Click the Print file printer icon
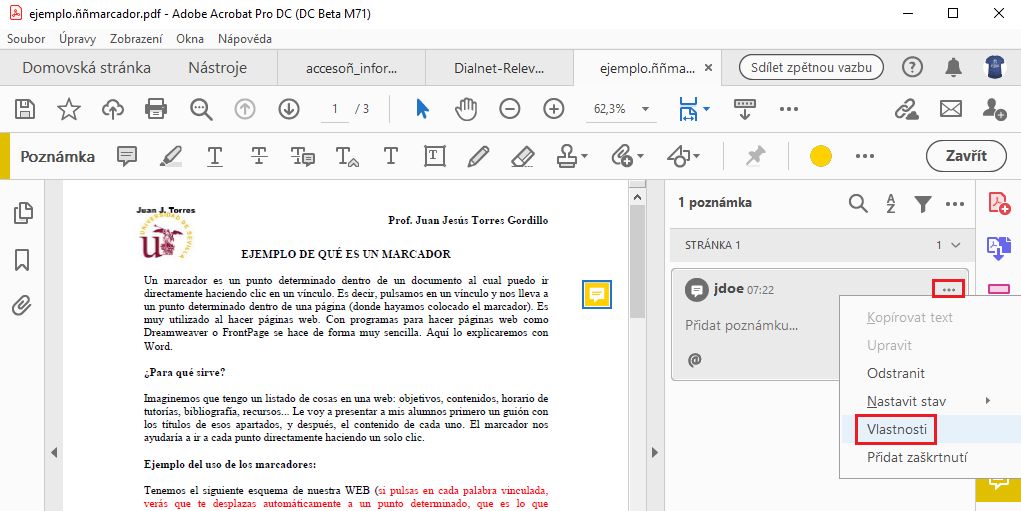This screenshot has width=1021, height=511. pos(156,109)
